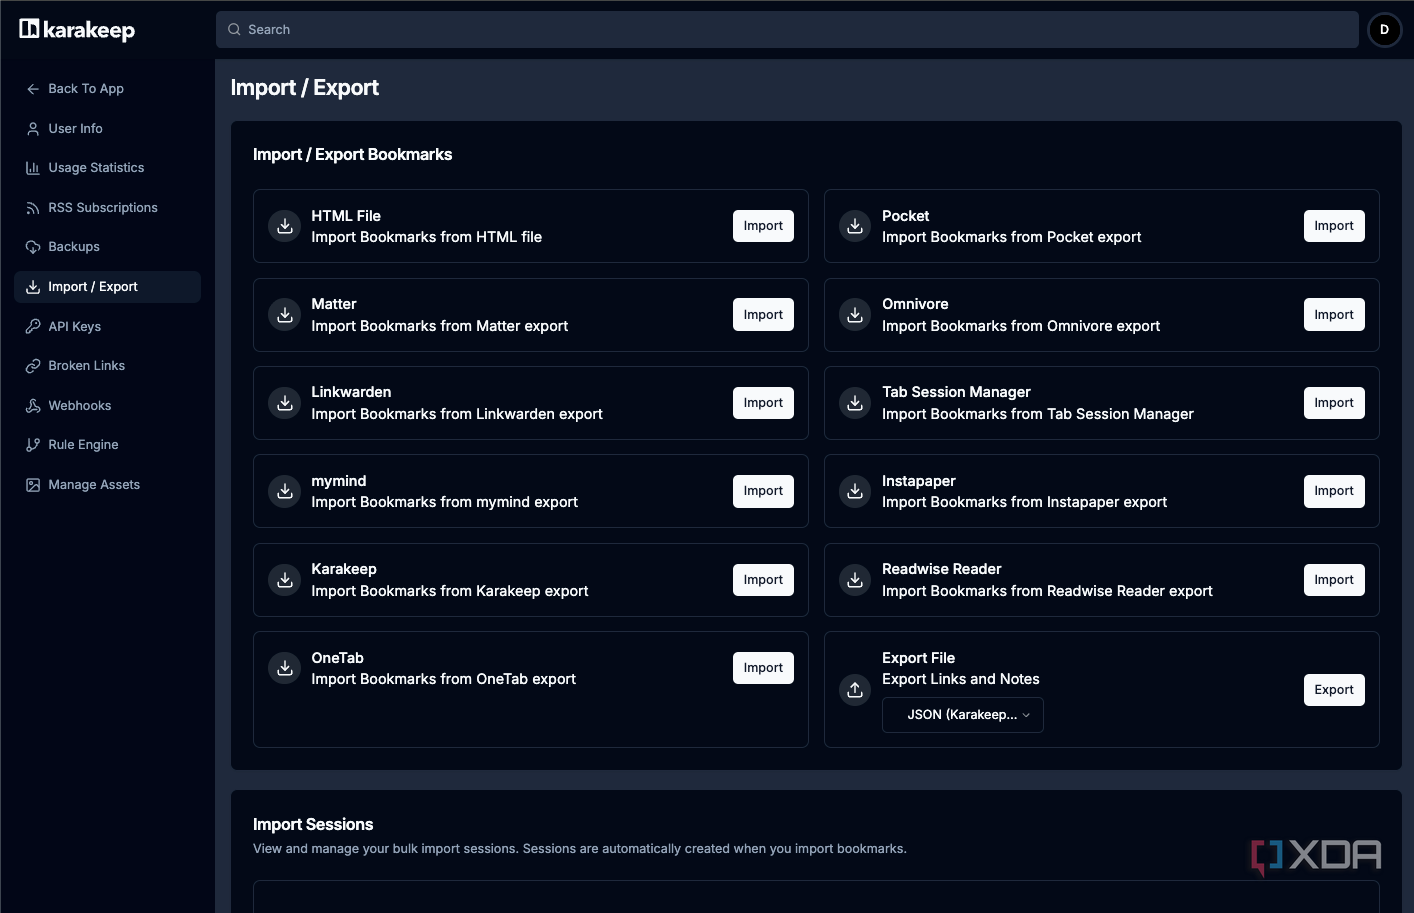Screen dimensions: 1414x913
Task: Open the Manage Assets page
Action: coord(107,485)
